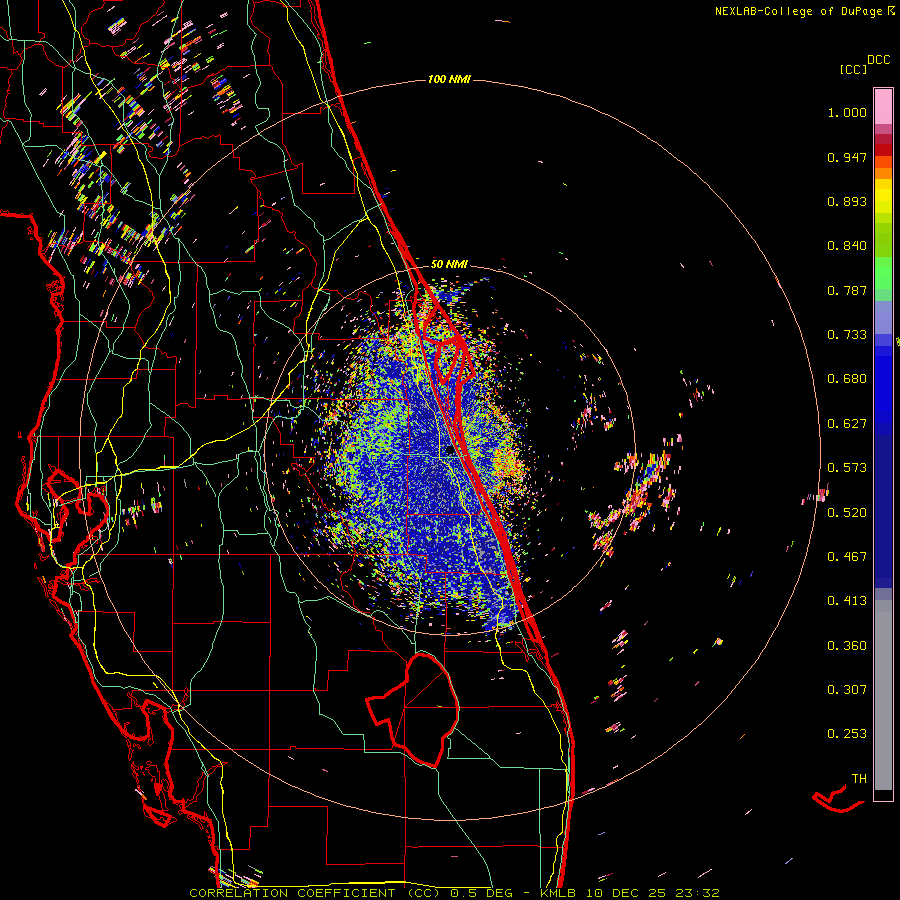The image size is (900, 900).
Task: Click the DCC label above the color bar
Action: (x=879, y=60)
